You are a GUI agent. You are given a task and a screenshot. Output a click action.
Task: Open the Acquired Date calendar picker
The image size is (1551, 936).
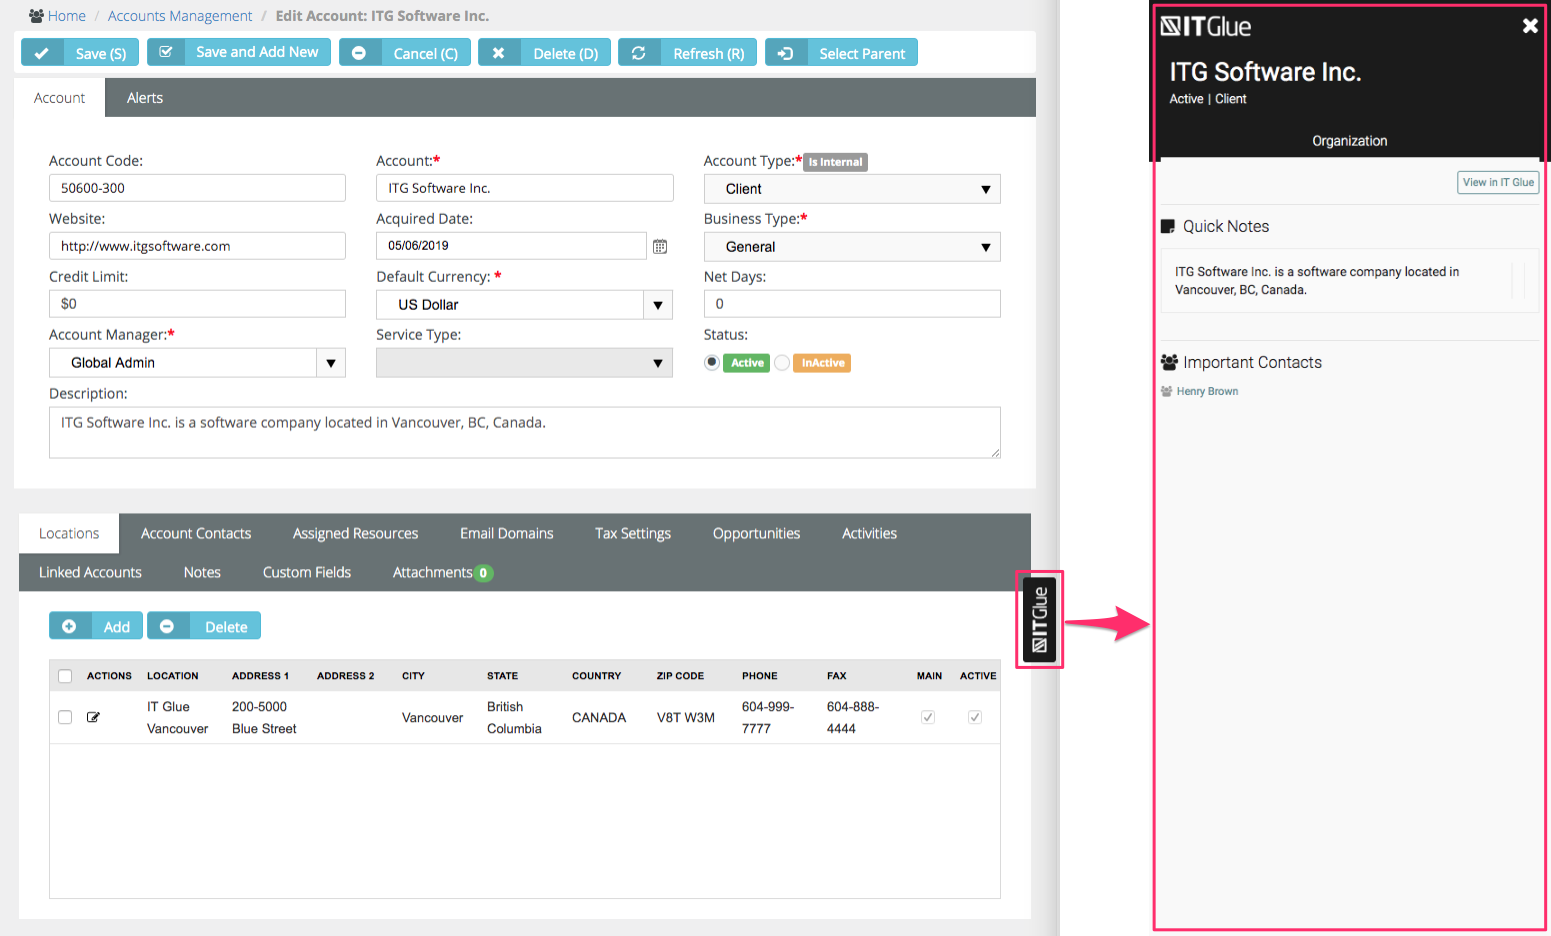[x=660, y=246]
